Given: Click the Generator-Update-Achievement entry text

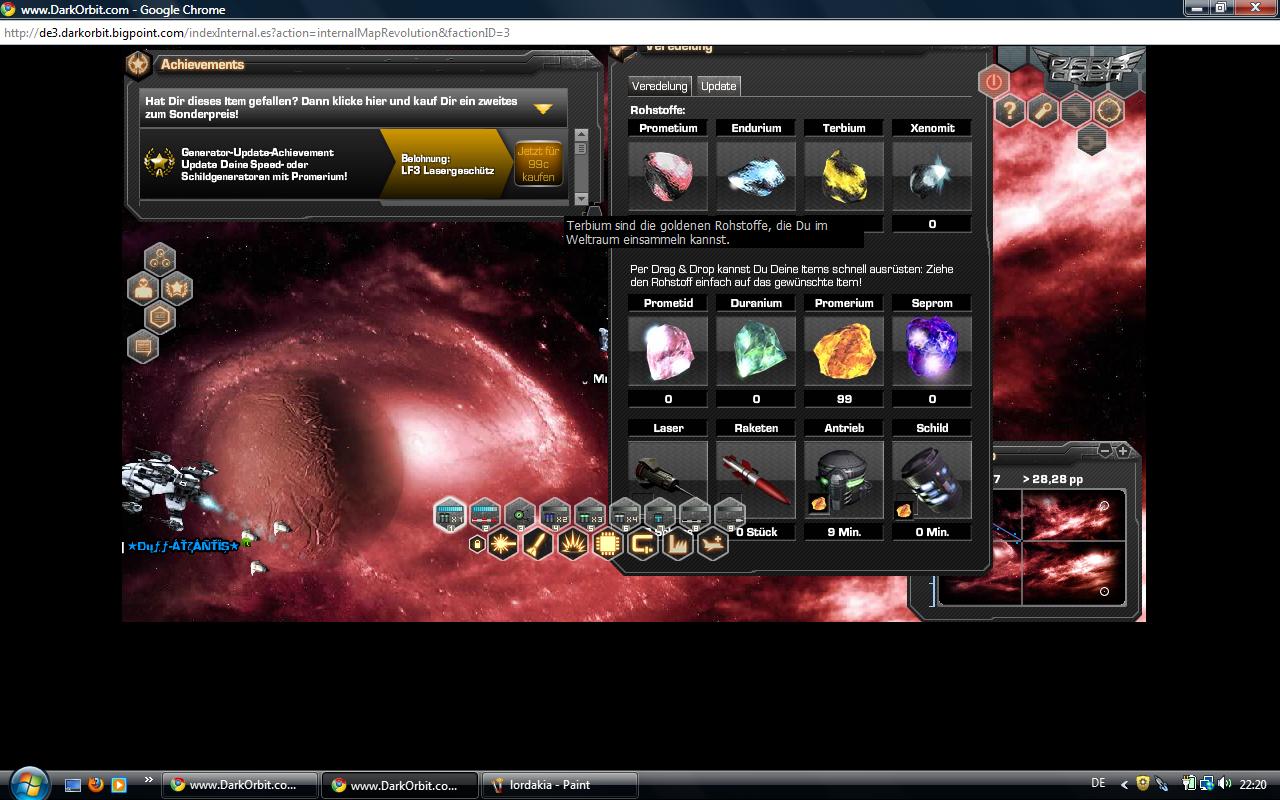Looking at the screenshot, I should click(264, 164).
